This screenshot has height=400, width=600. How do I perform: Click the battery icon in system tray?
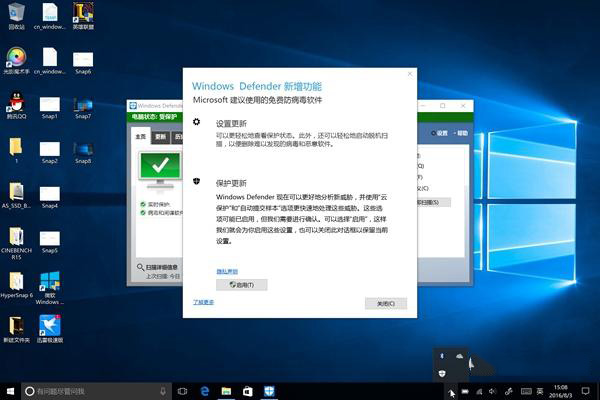(465, 391)
